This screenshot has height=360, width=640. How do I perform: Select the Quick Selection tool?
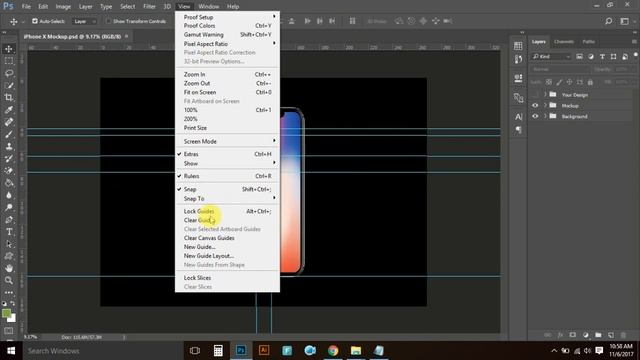click(x=9, y=86)
